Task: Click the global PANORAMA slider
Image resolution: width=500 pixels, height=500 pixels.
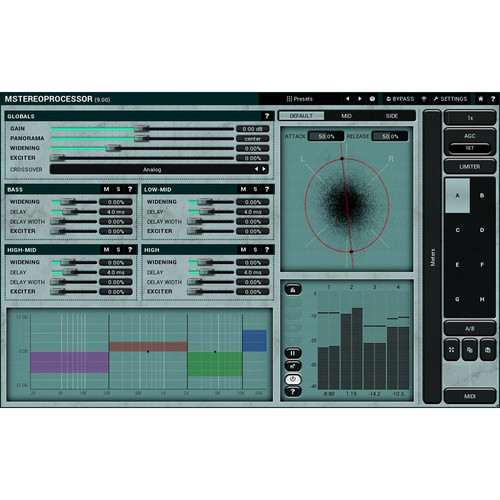Action: [x=142, y=138]
